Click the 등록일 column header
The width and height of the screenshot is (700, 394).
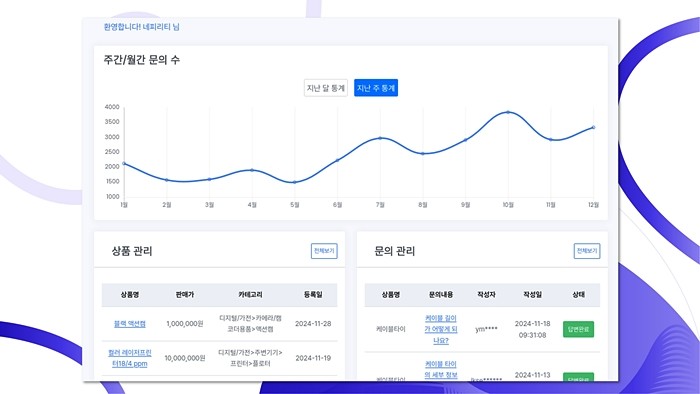[x=313, y=294]
